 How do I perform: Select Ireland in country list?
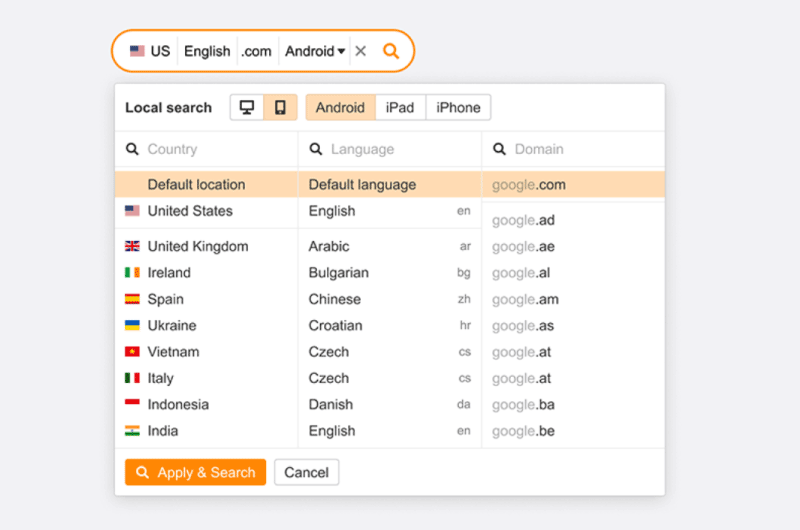[206, 273]
